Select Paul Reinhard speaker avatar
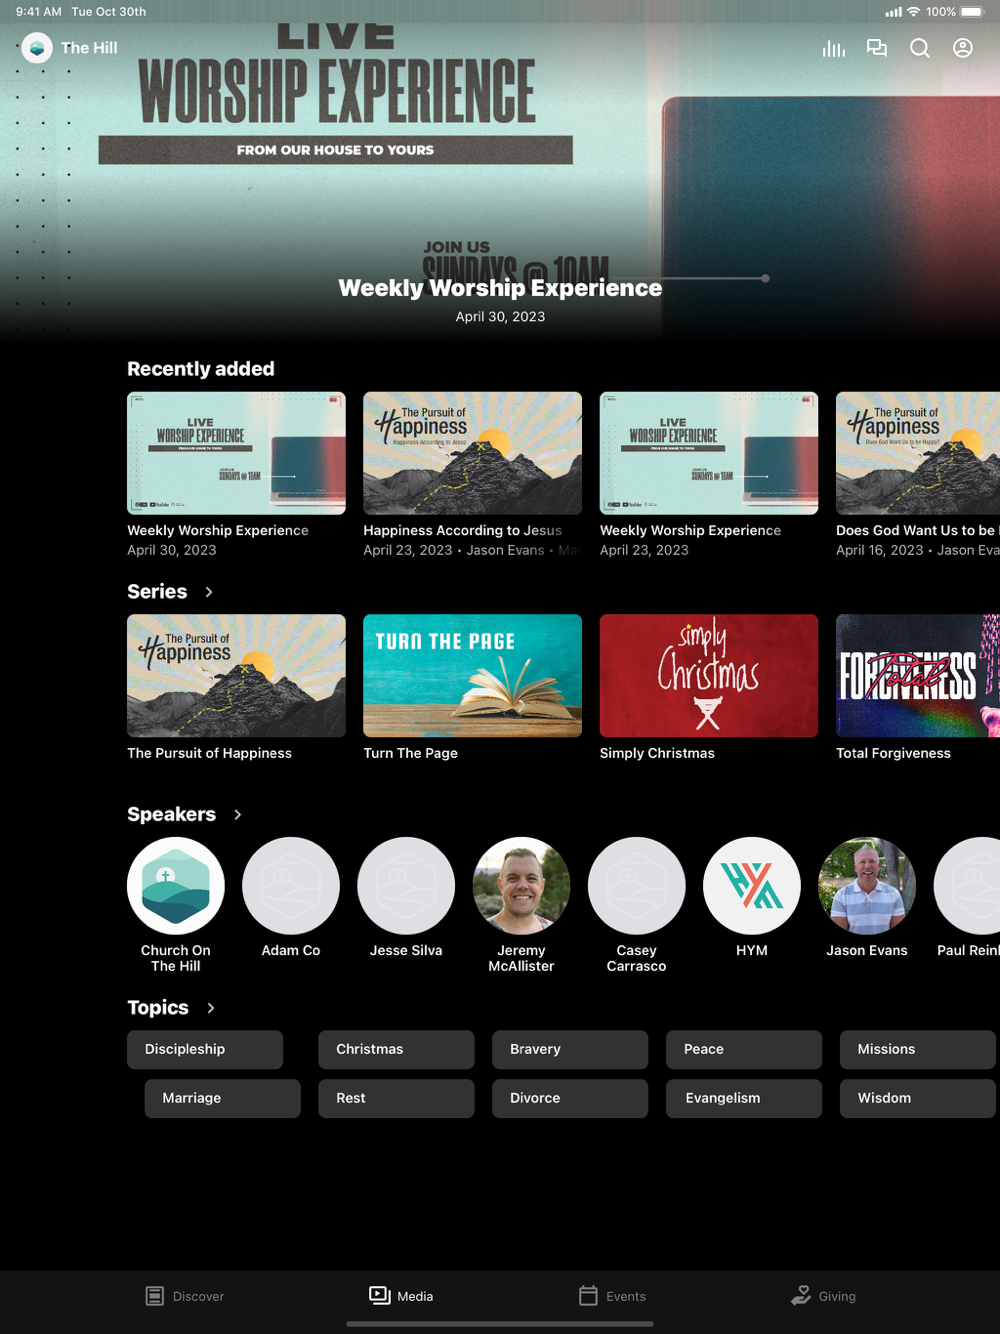The width and height of the screenshot is (1000, 1334). (x=968, y=886)
